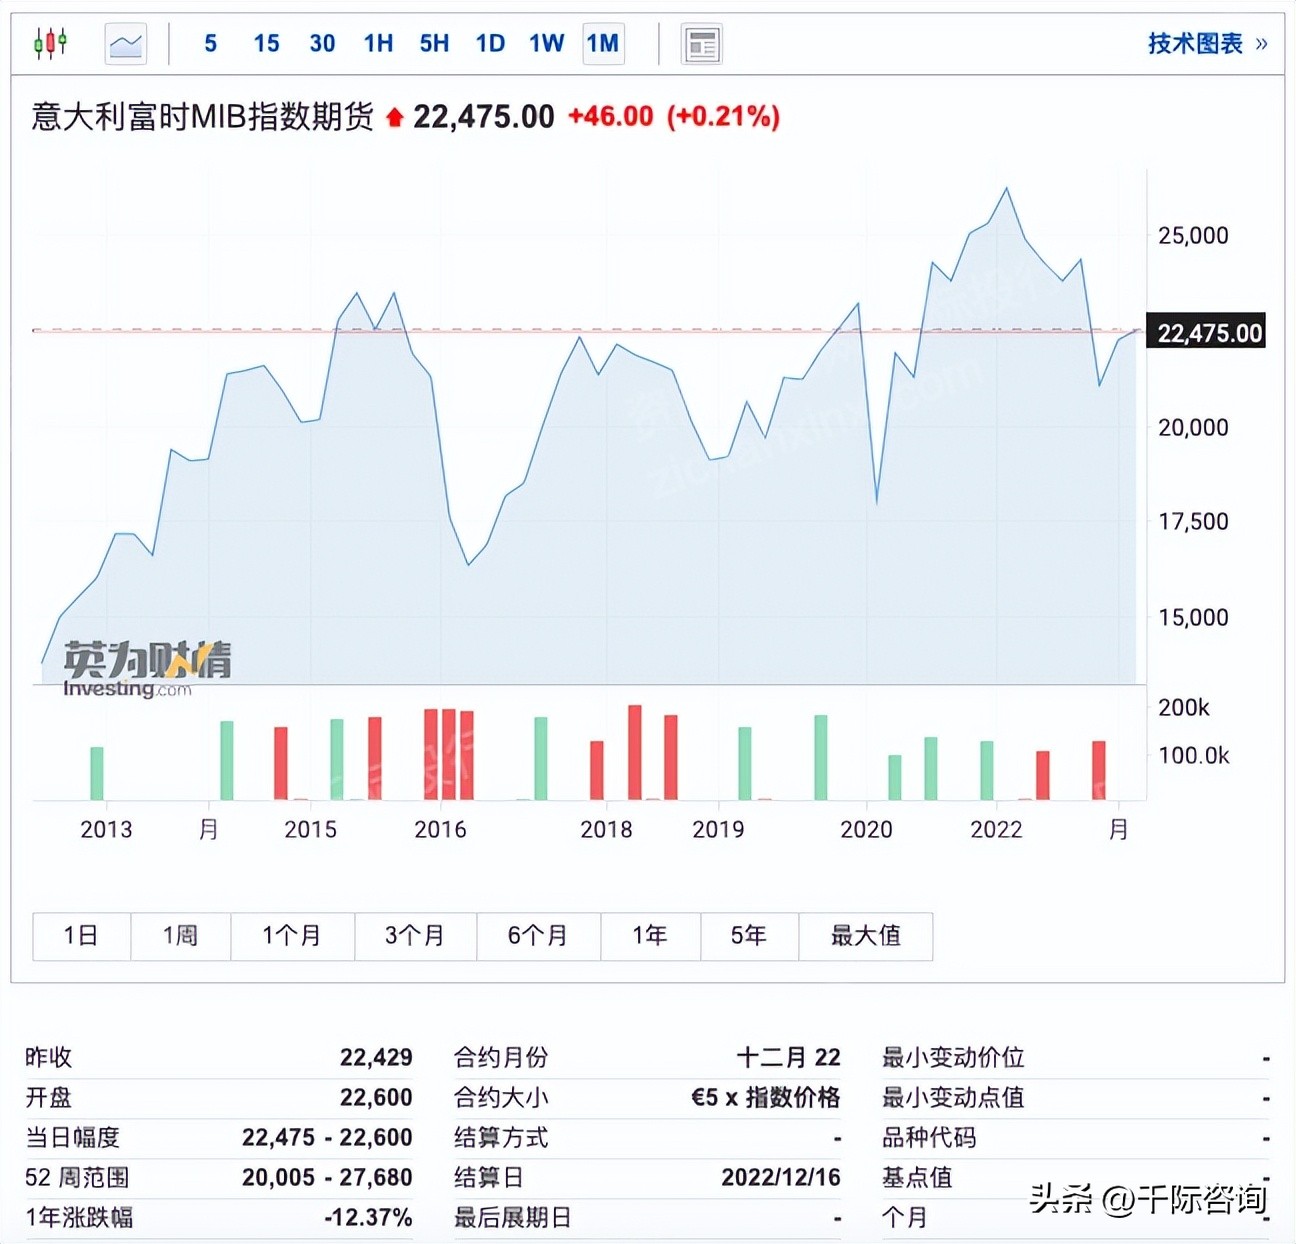Open the news overview panel icon

point(701,44)
